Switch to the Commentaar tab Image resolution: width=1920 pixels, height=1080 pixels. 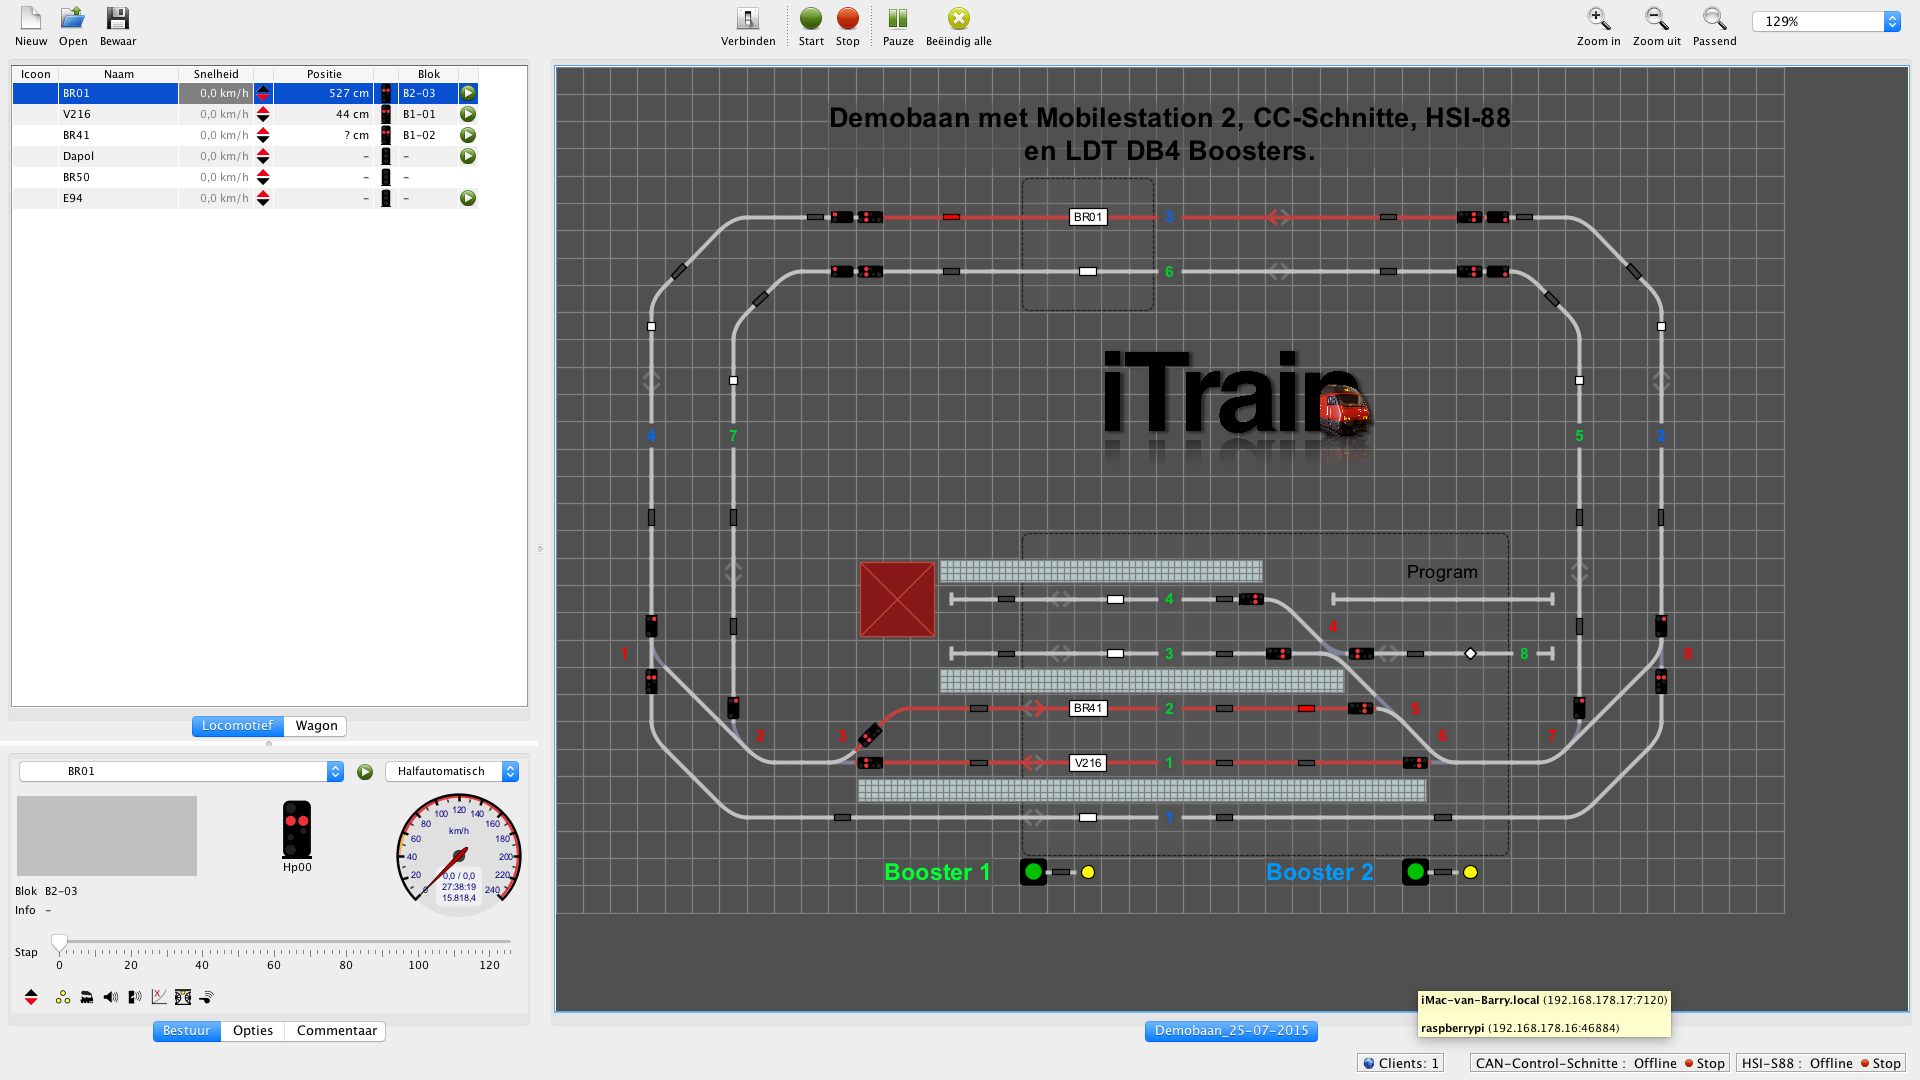point(336,1031)
